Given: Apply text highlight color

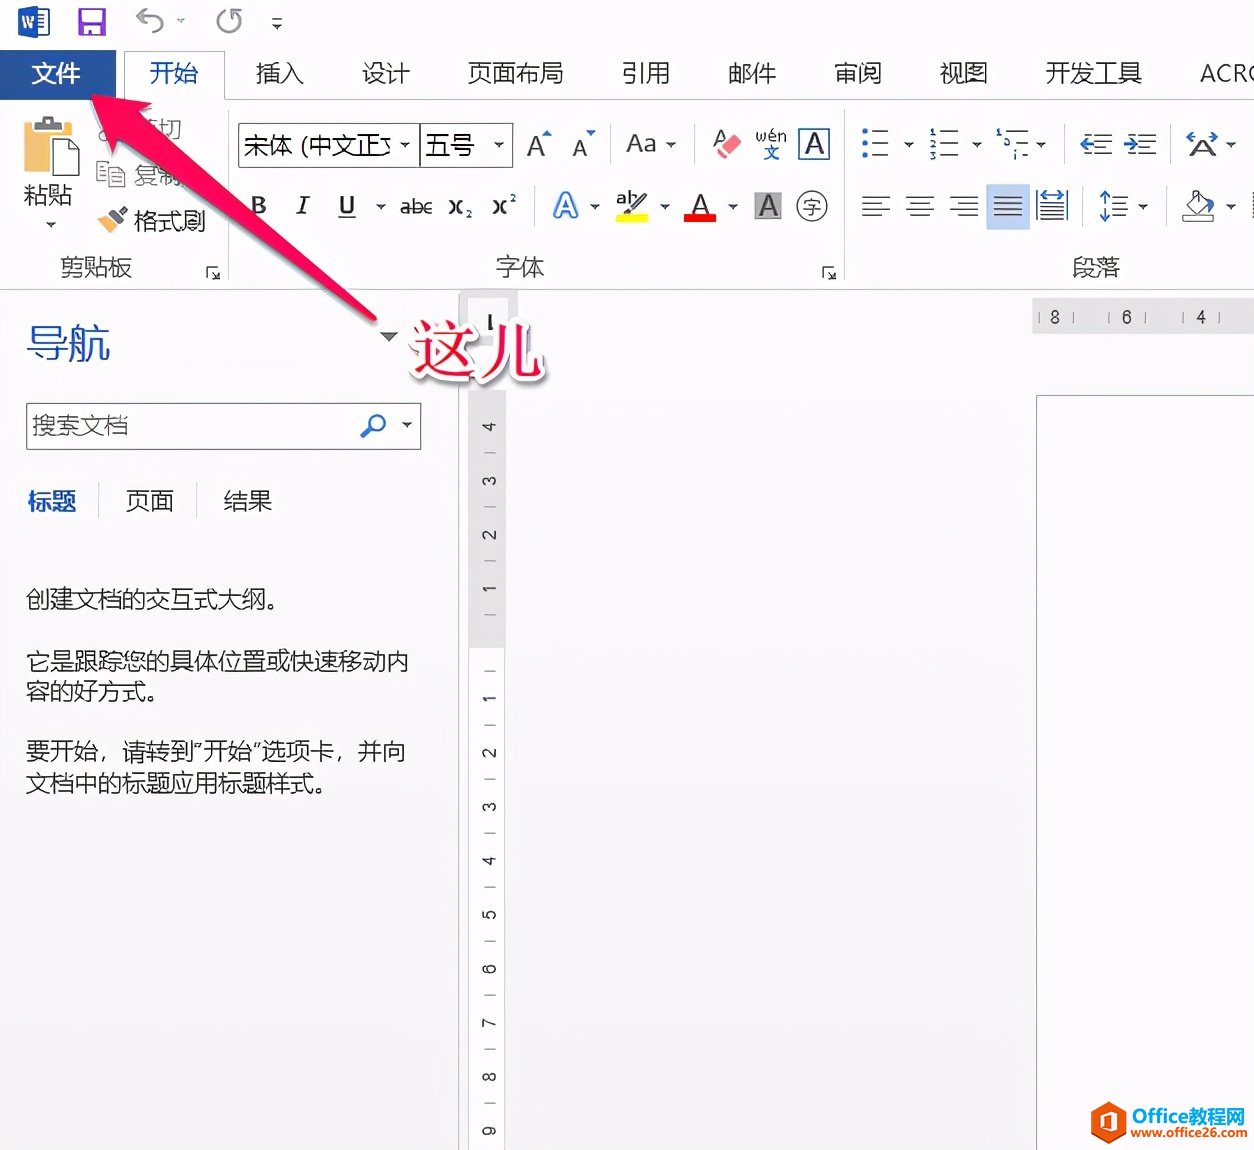Looking at the screenshot, I should coord(630,206).
